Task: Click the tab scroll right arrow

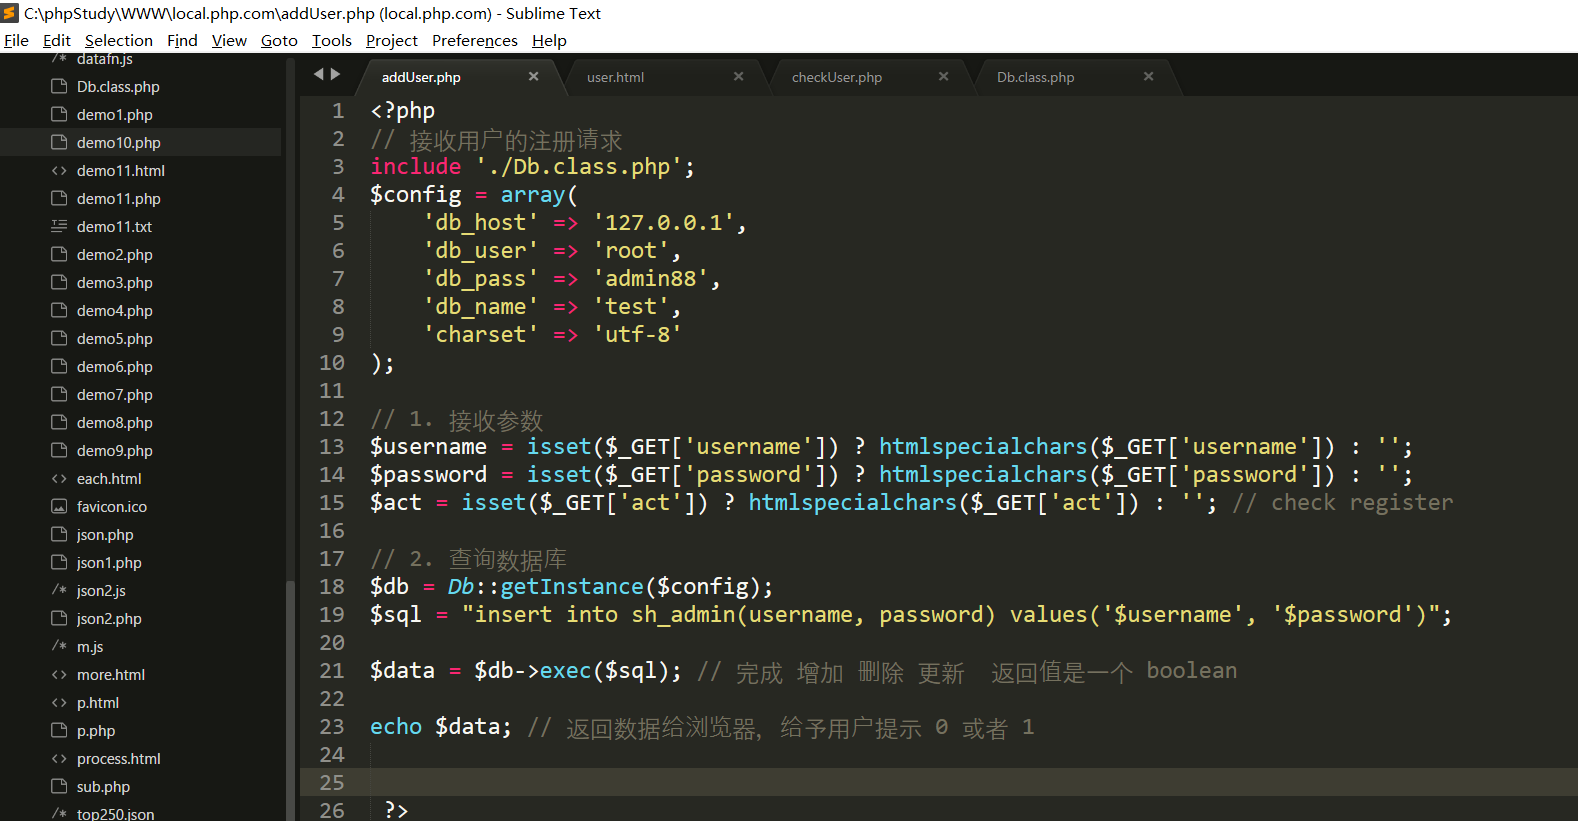Action: [x=336, y=74]
